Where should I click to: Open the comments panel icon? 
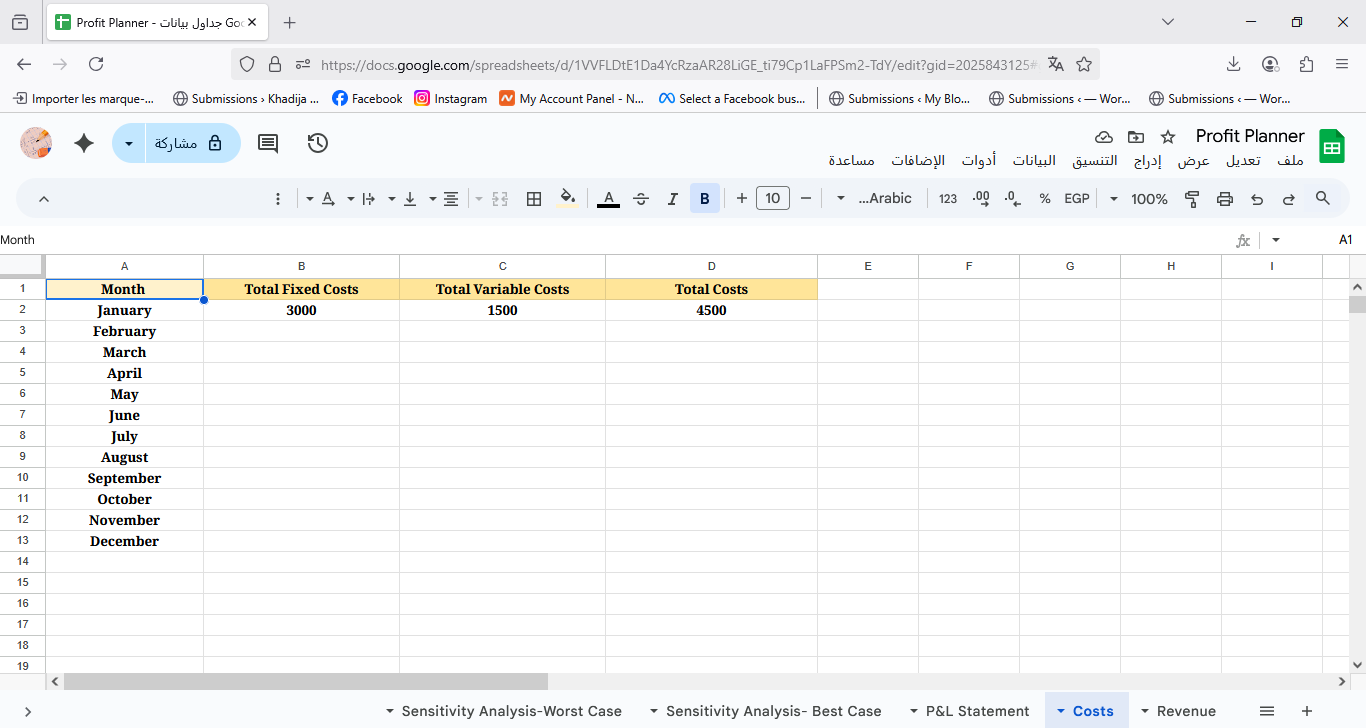[268, 143]
